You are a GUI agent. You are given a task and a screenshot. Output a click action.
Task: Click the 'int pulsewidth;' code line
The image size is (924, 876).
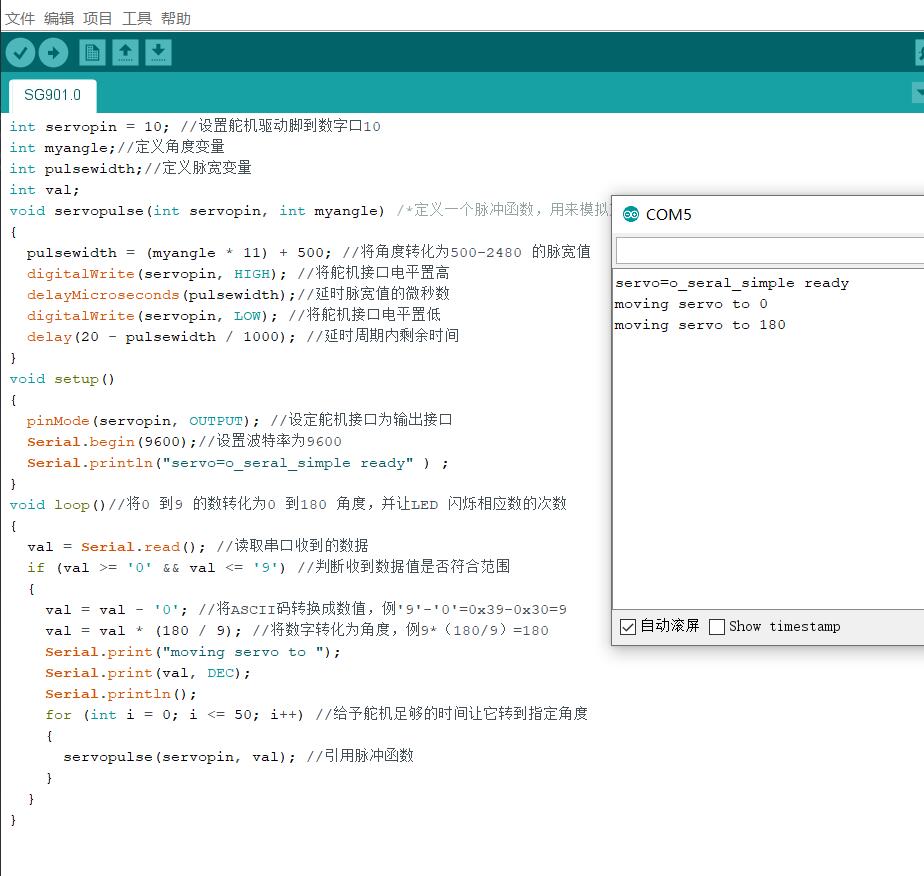click(130, 168)
